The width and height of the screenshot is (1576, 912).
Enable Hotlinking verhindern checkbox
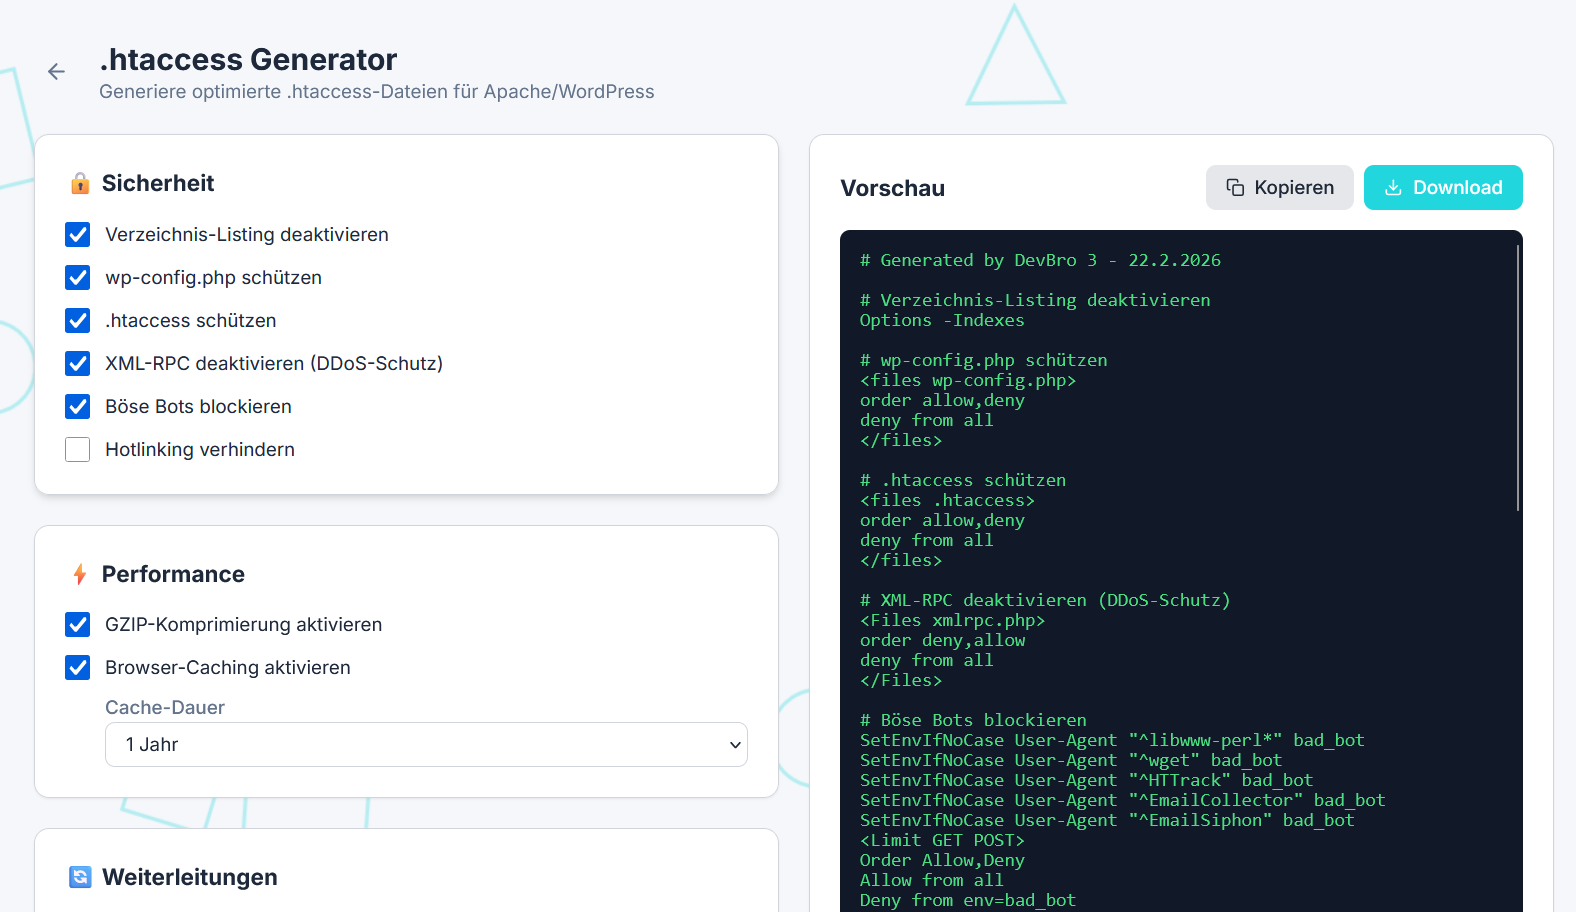tap(78, 449)
